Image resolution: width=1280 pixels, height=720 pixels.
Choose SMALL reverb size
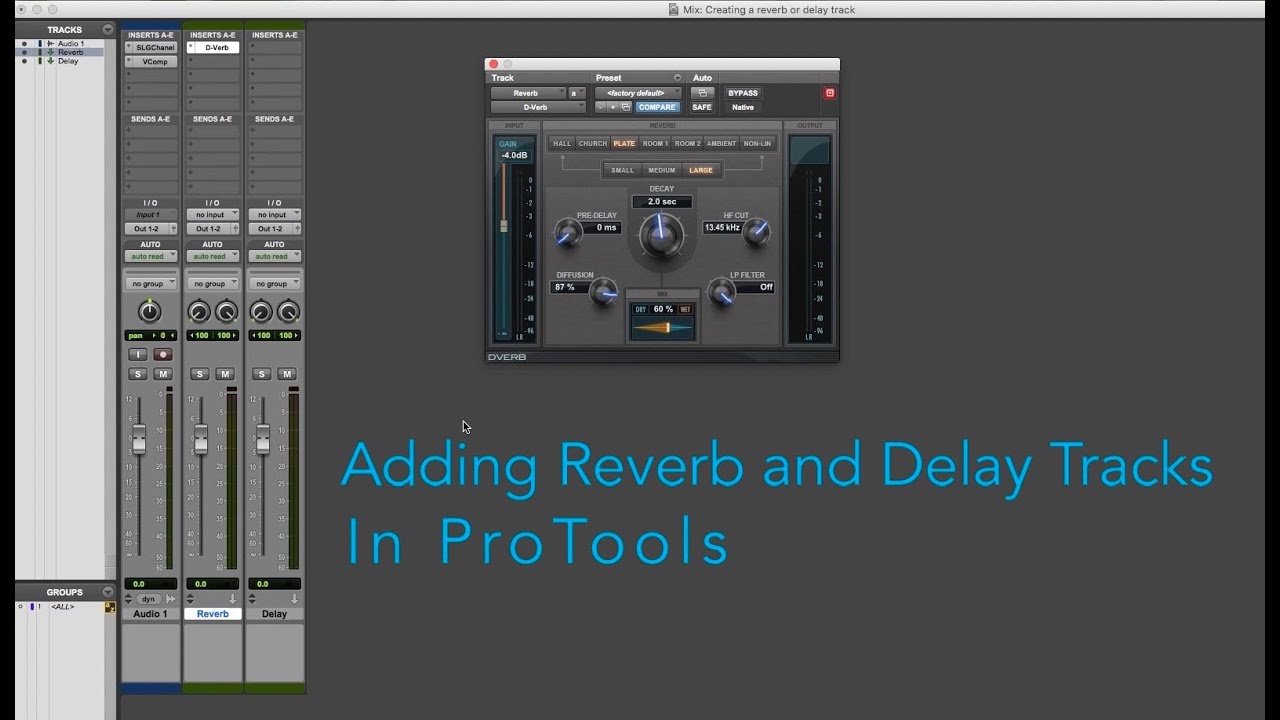(623, 170)
